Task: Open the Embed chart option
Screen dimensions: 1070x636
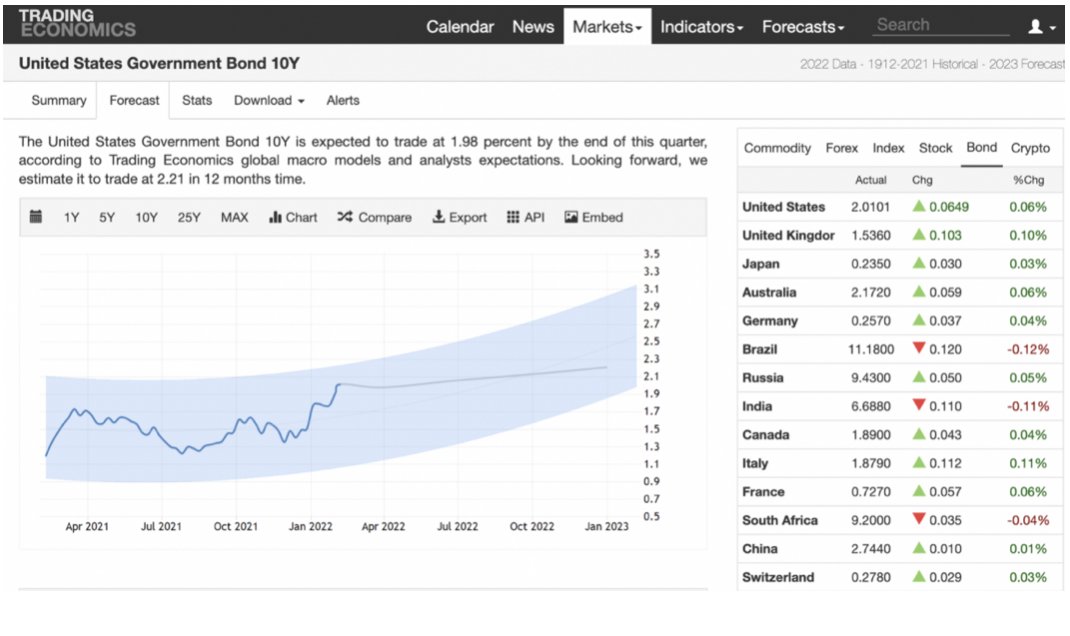Action: (594, 217)
